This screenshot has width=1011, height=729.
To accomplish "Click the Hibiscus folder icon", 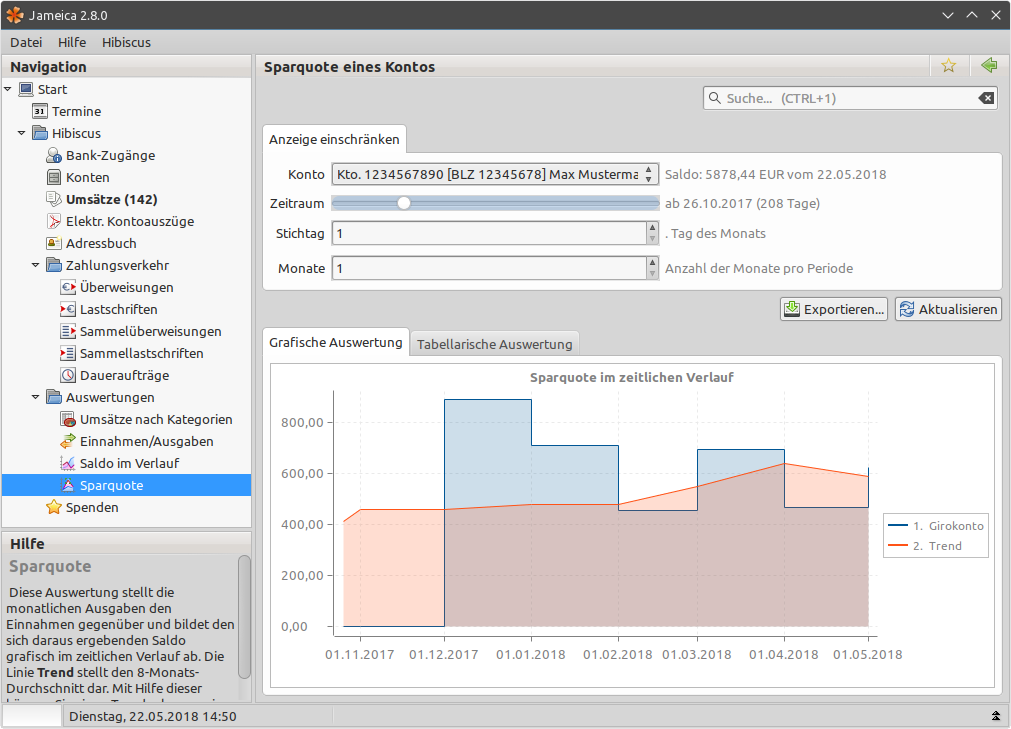I will point(40,133).
